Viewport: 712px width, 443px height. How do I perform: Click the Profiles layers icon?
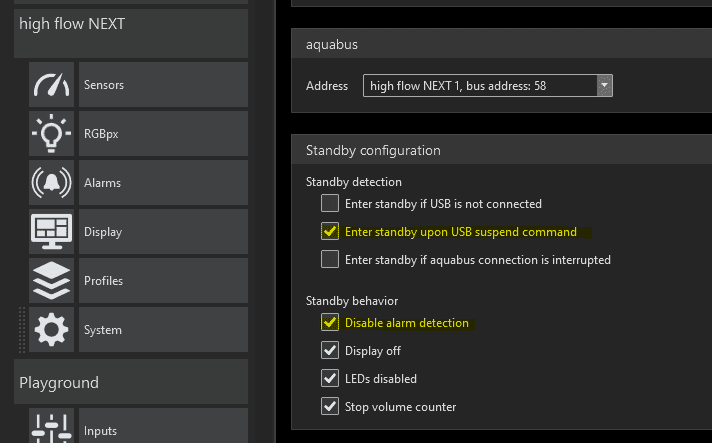tap(52, 281)
